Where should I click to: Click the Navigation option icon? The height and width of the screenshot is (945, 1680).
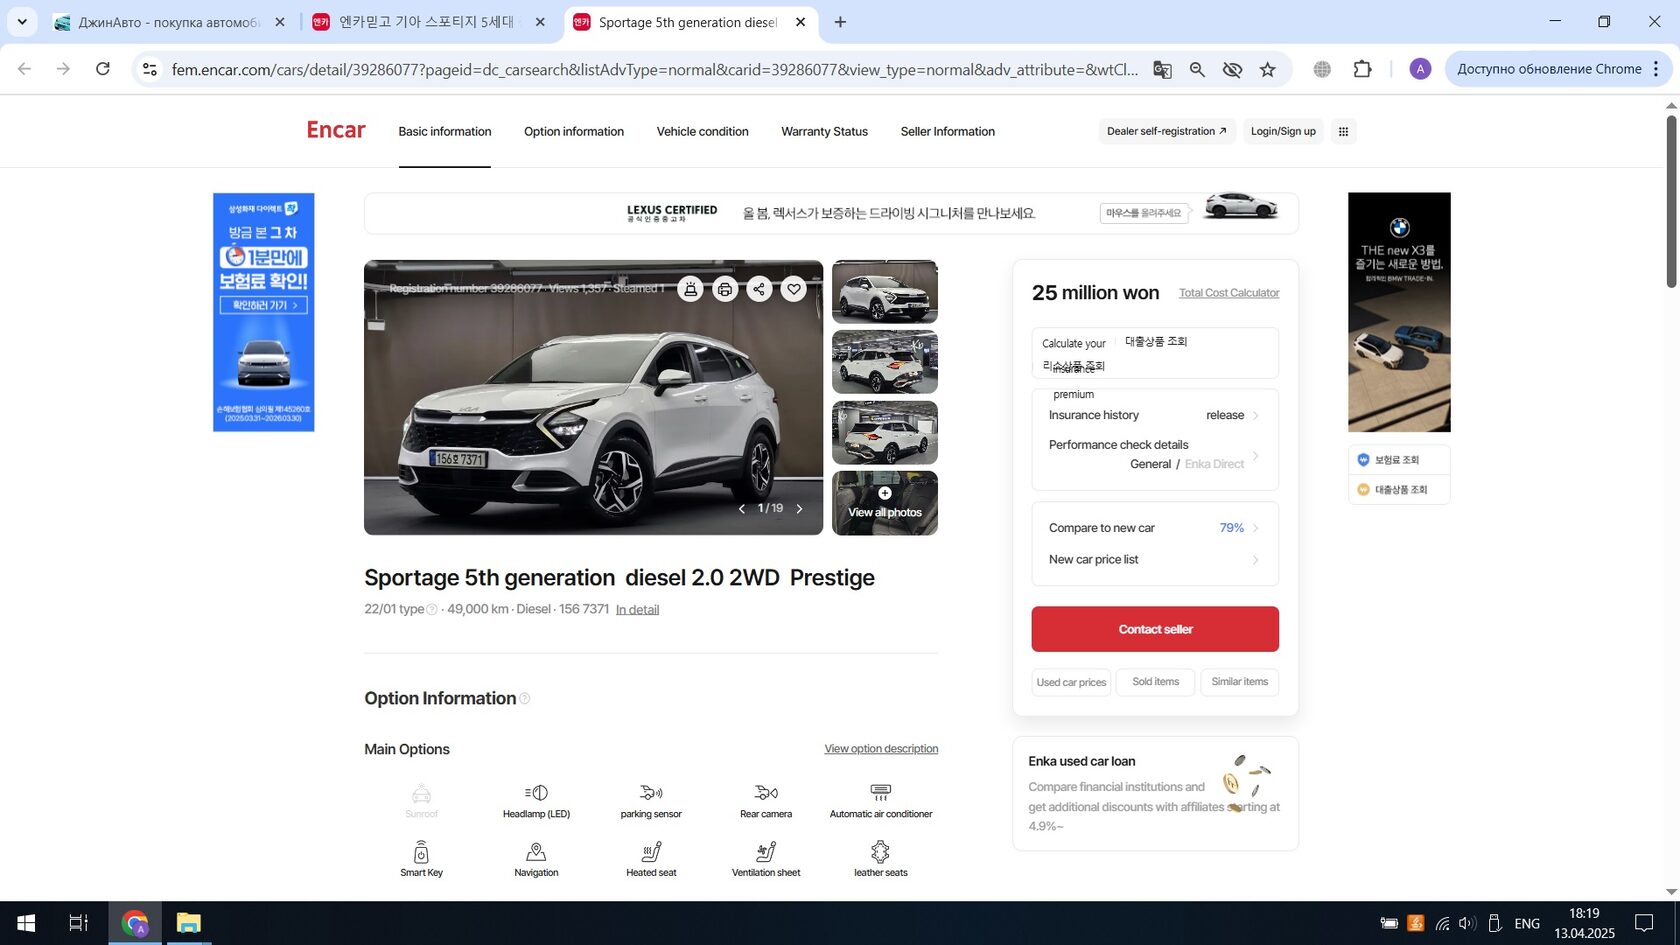[536, 852]
